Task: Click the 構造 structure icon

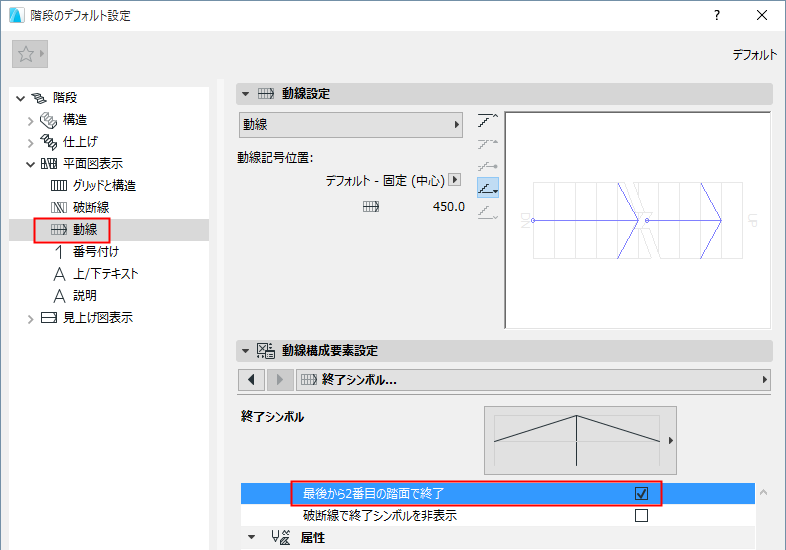Action: point(49,120)
